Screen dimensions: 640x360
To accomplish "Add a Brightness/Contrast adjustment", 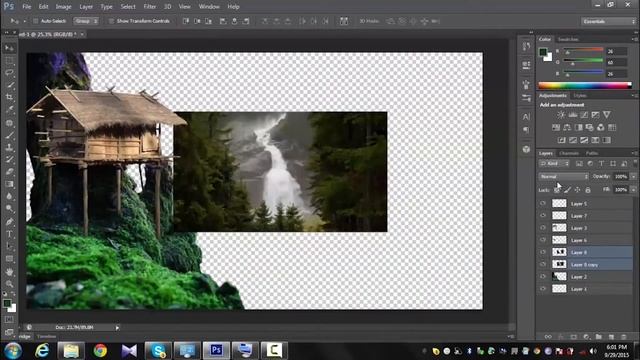I will 561,115.
